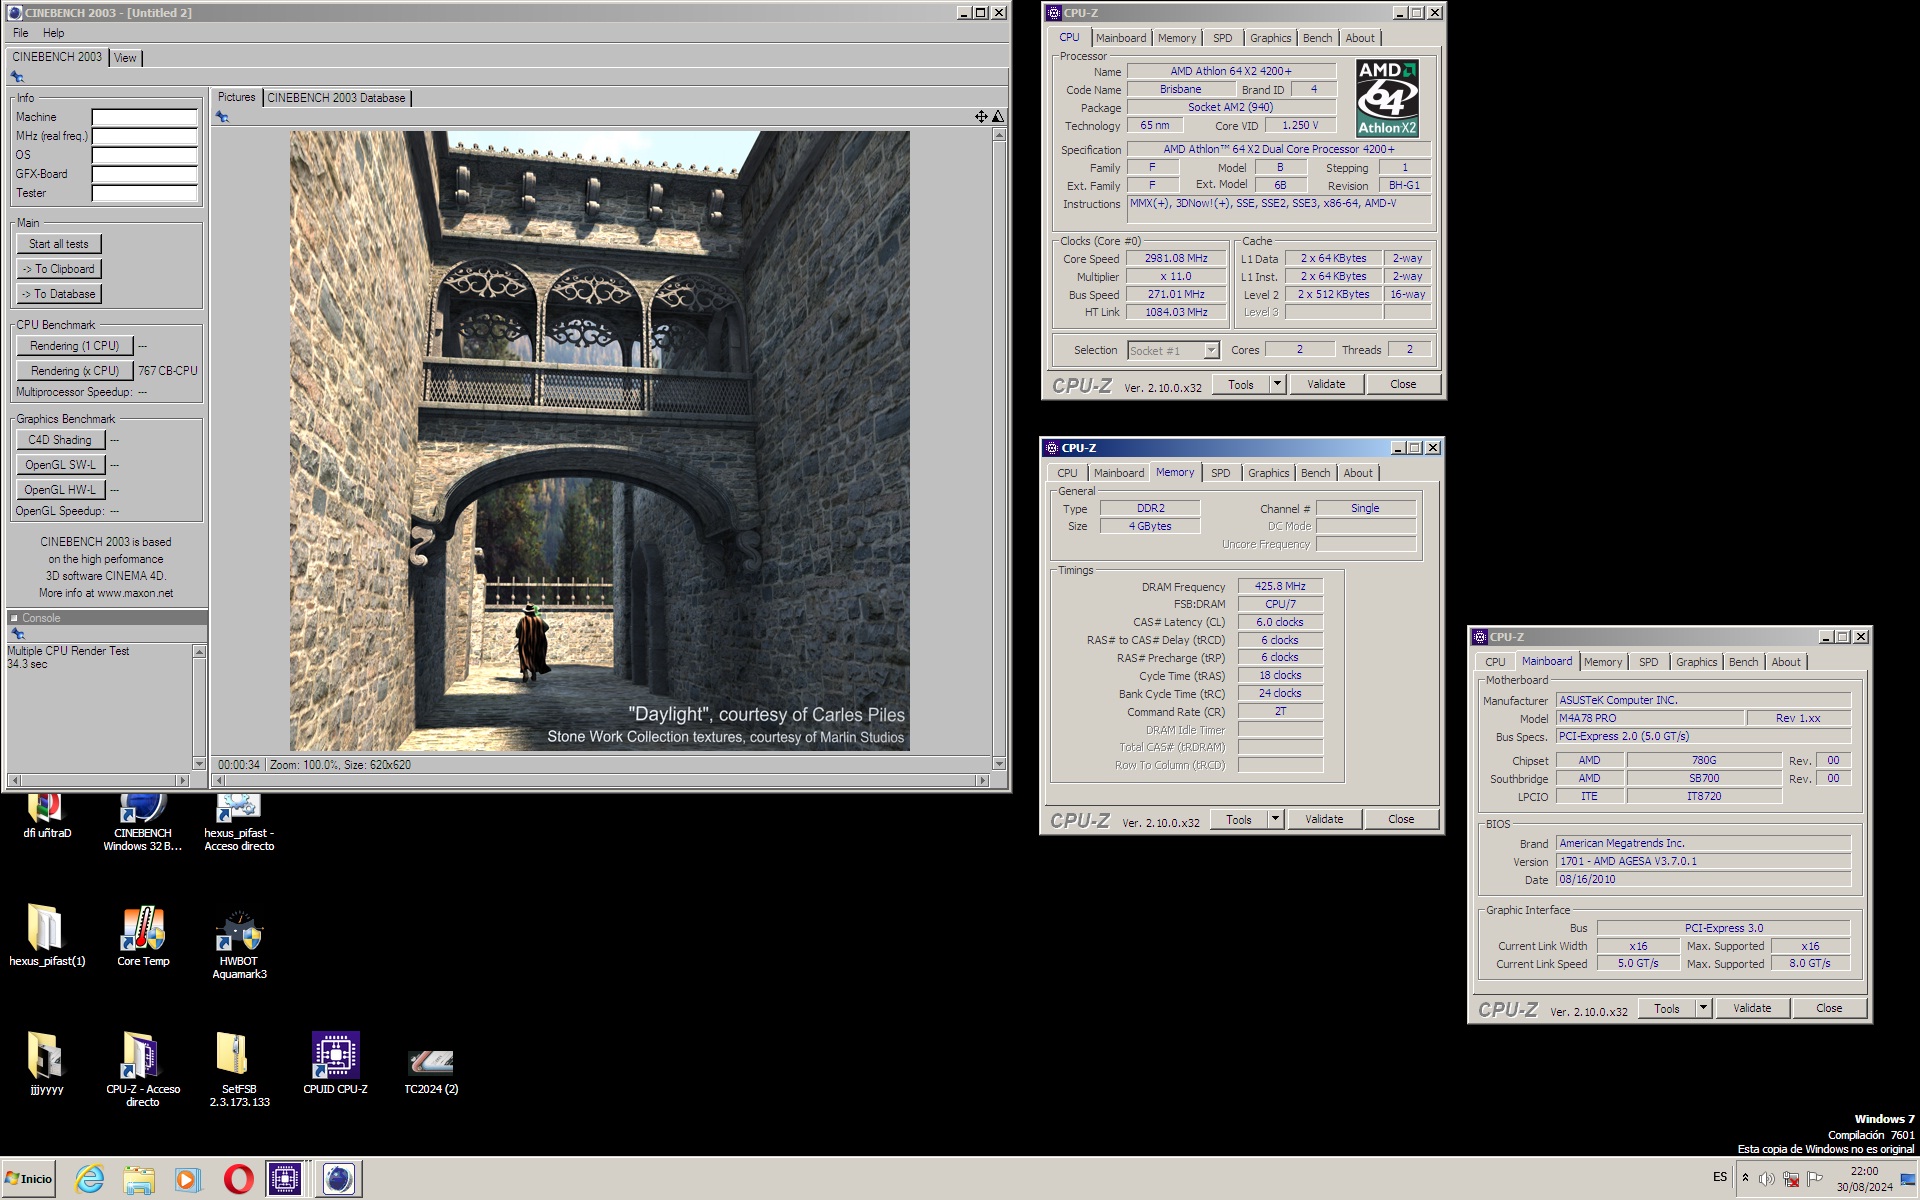This screenshot has height=1200, width=1920.
Task: Run the OpenGL SW-L test
Action: tap(60, 465)
